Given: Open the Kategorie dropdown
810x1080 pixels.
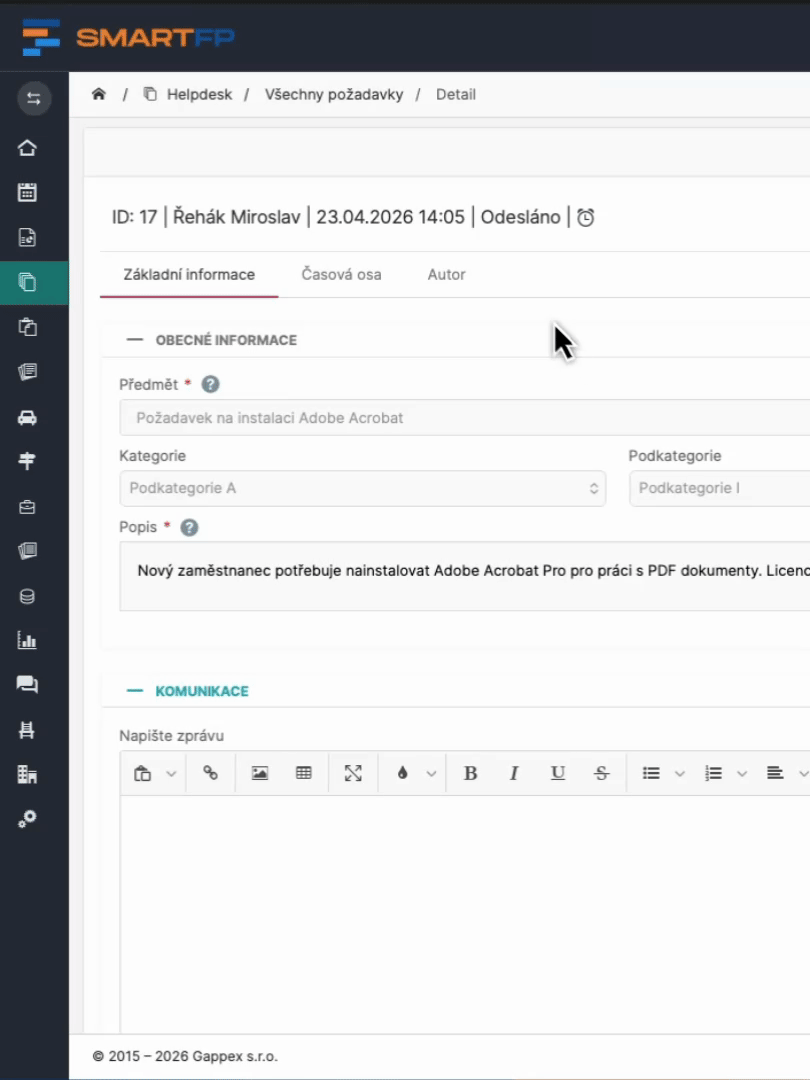Looking at the screenshot, I should click(362, 489).
